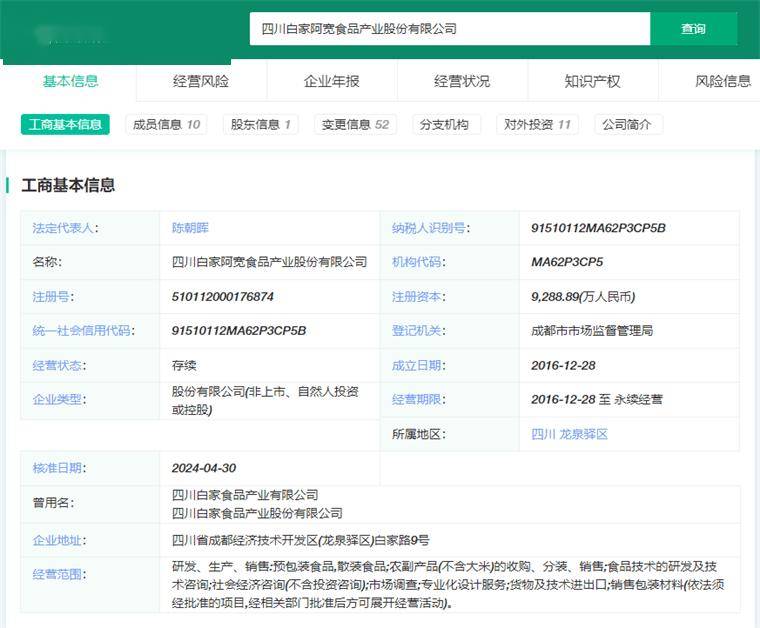Select establishment date 2016-12-28

563,365
